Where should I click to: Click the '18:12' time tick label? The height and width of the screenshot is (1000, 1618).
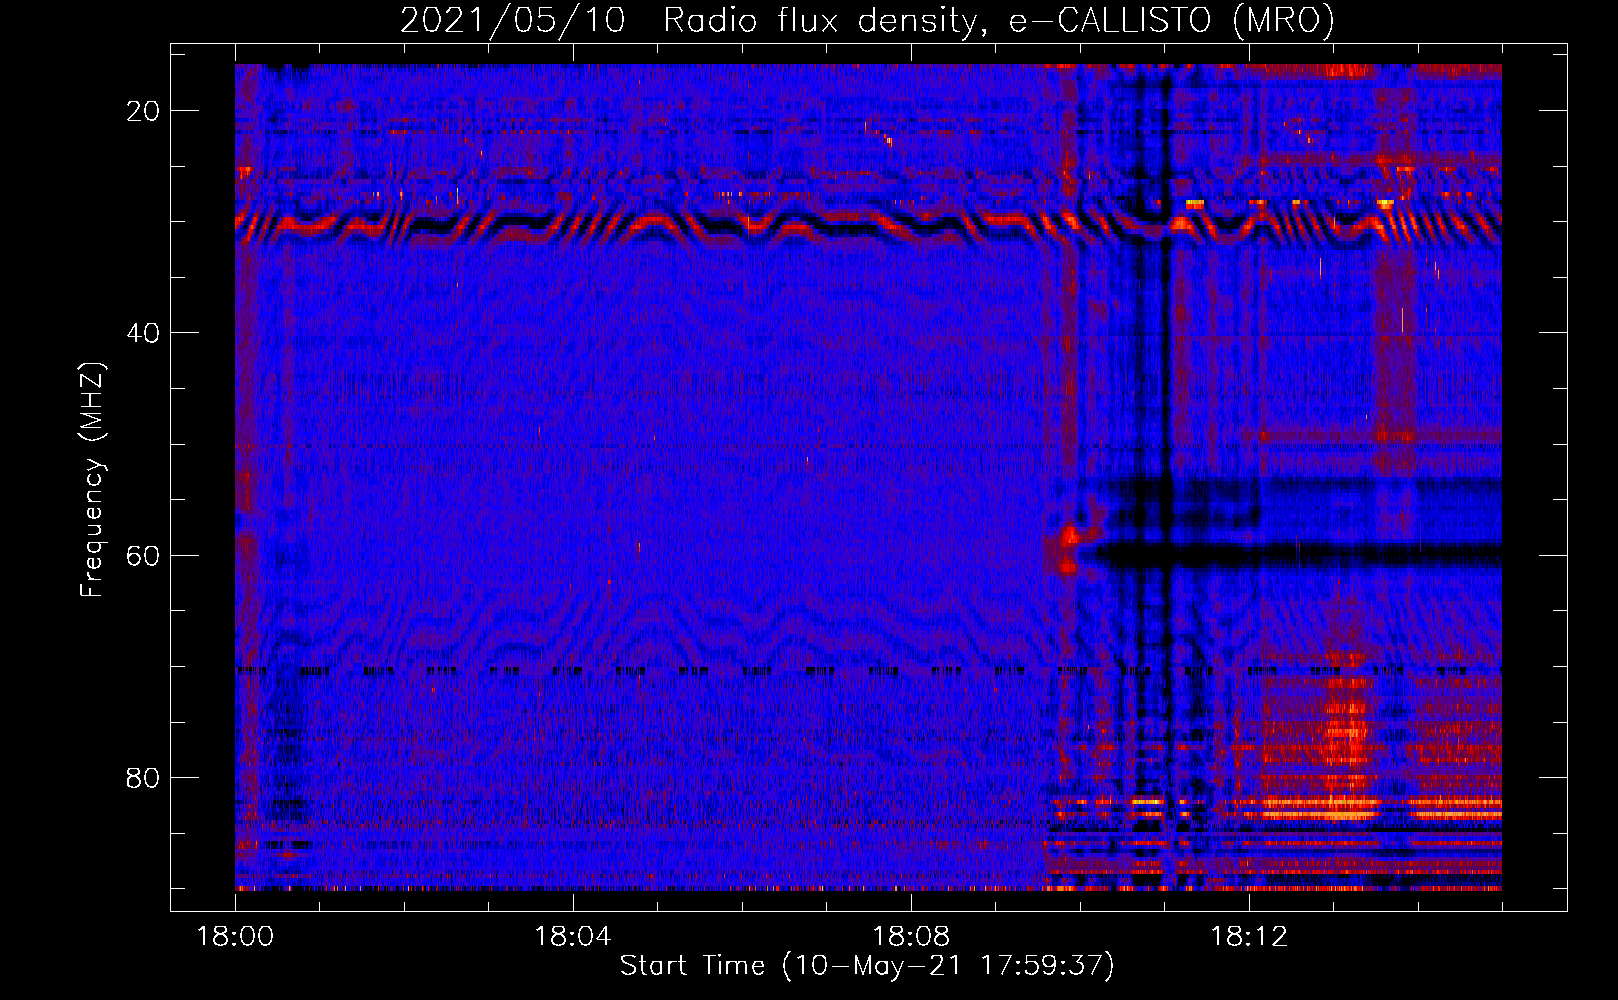click(x=1249, y=937)
